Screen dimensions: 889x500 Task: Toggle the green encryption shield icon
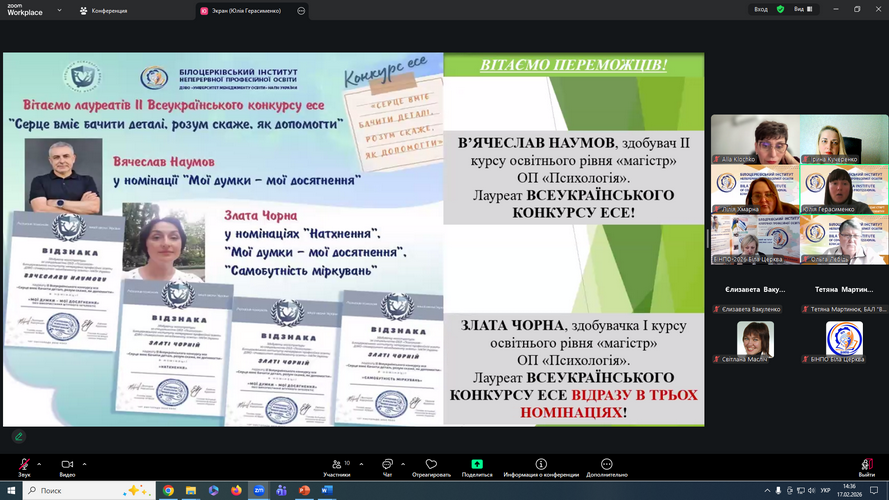pos(780,9)
